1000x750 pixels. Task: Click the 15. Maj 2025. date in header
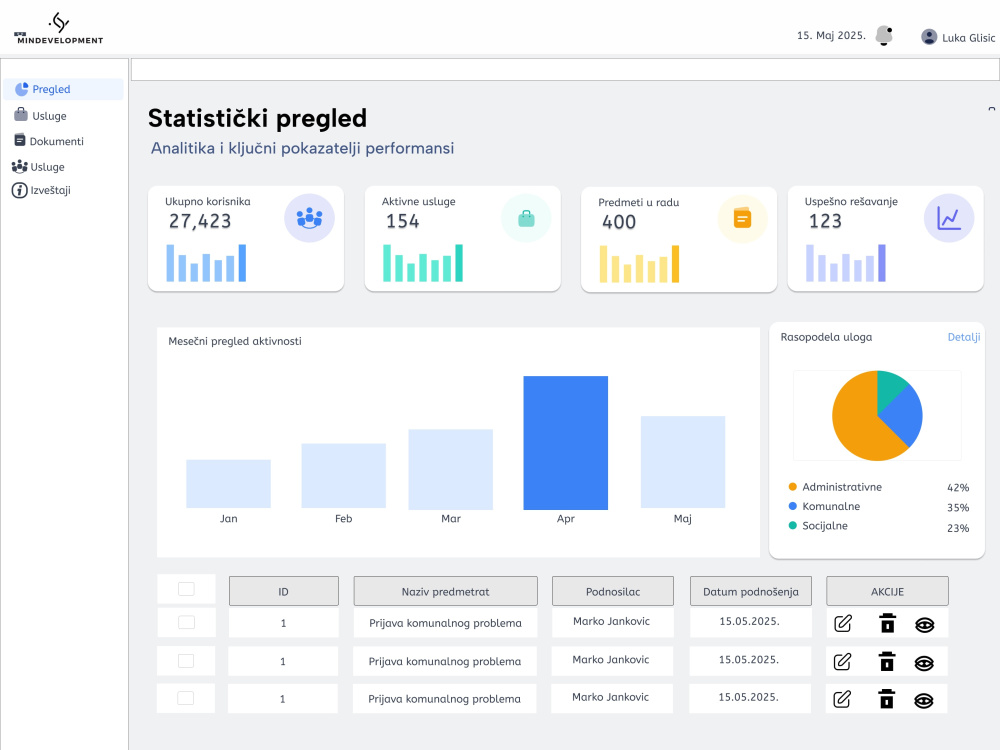tap(831, 36)
